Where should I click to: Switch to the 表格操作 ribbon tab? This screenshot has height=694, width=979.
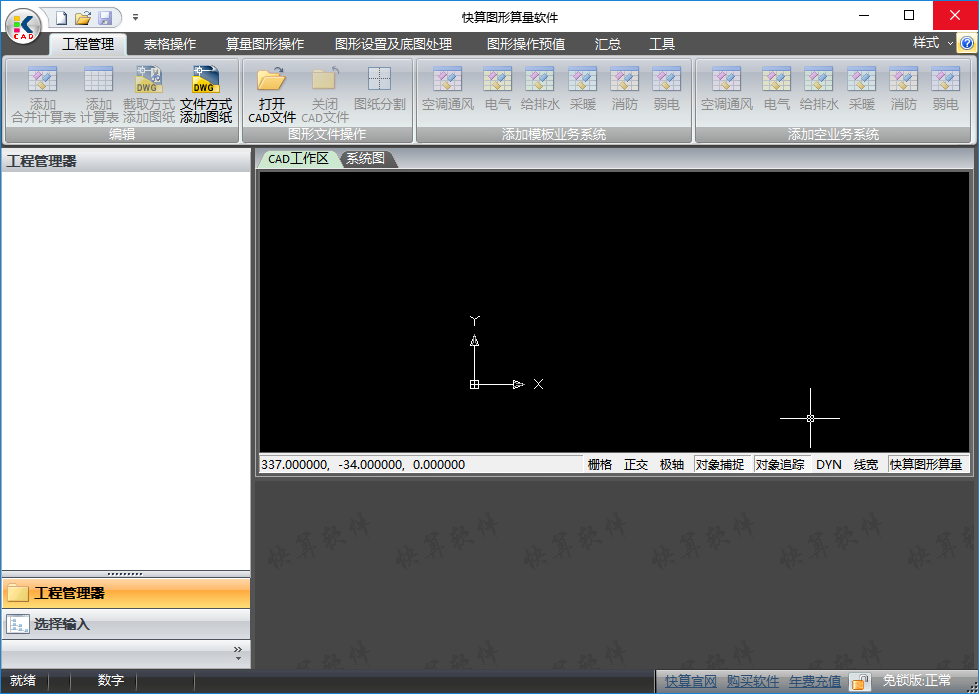tap(169, 44)
